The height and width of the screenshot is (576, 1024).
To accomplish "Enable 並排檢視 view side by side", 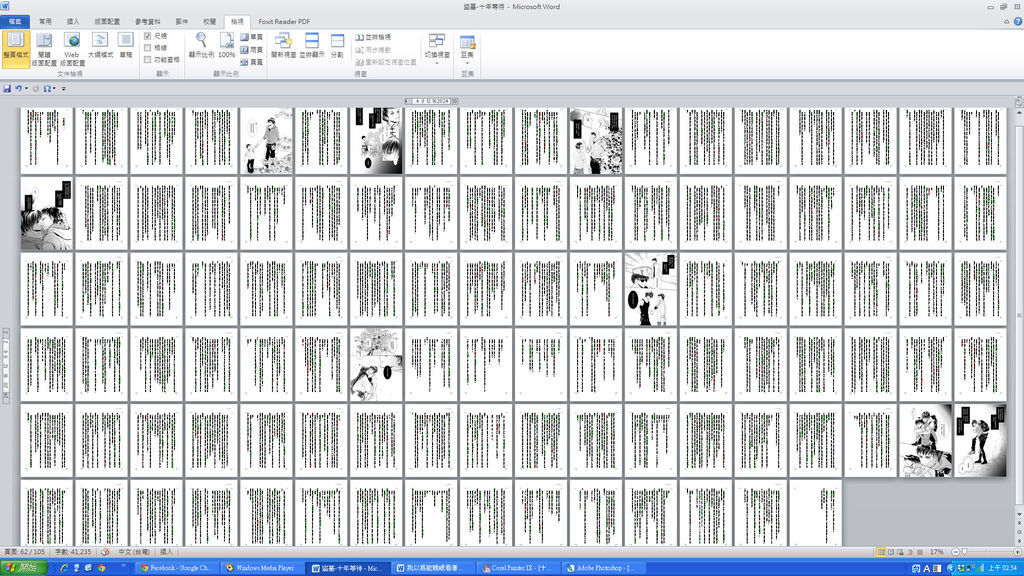I will 373,37.
